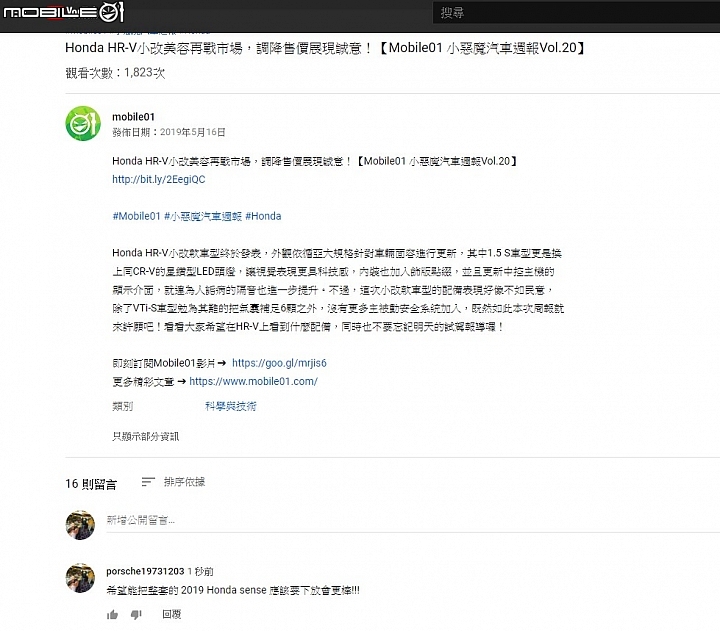Click the 1 秒前 comment timestamp
720x631 pixels.
coord(201,571)
